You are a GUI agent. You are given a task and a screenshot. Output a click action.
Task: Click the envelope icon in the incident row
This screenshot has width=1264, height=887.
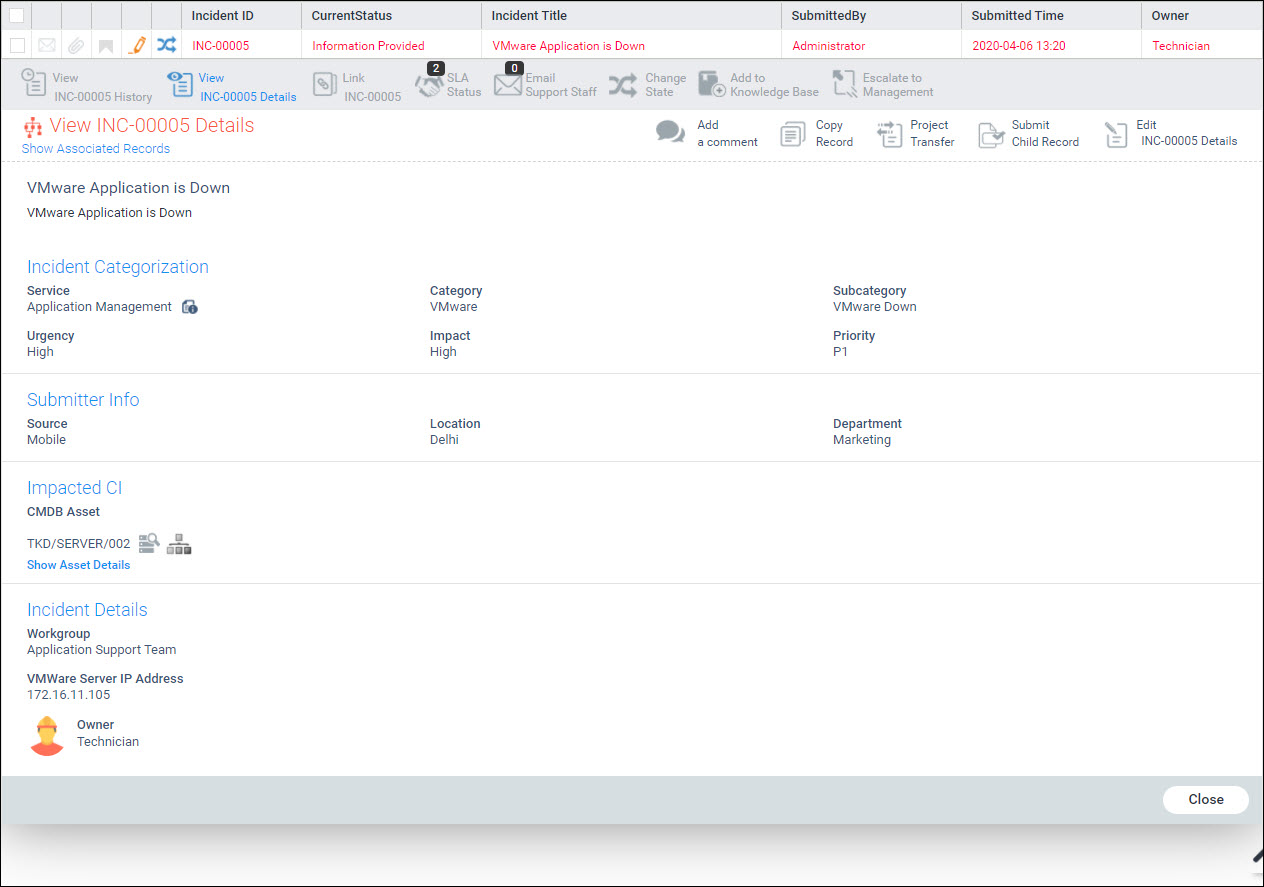[46, 45]
